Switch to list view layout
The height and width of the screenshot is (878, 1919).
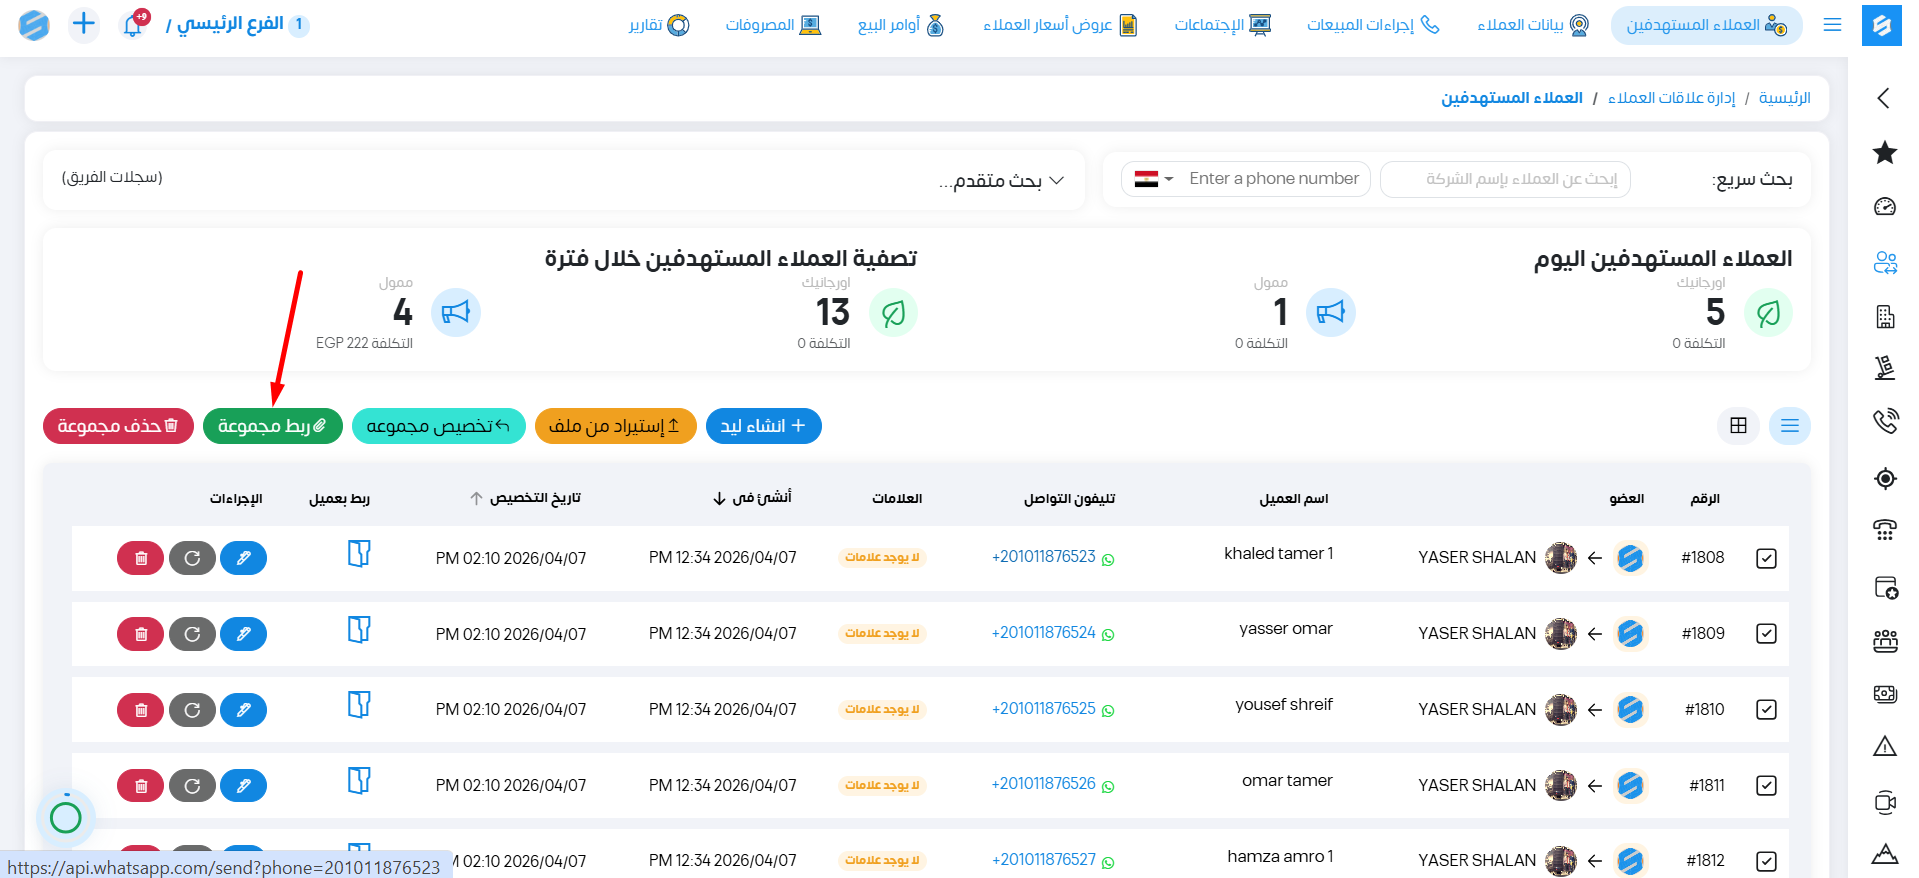(x=1789, y=426)
